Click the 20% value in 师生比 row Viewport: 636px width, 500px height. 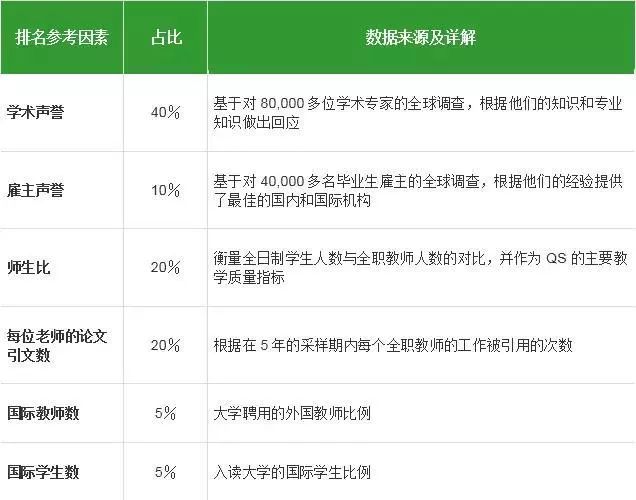165,267
